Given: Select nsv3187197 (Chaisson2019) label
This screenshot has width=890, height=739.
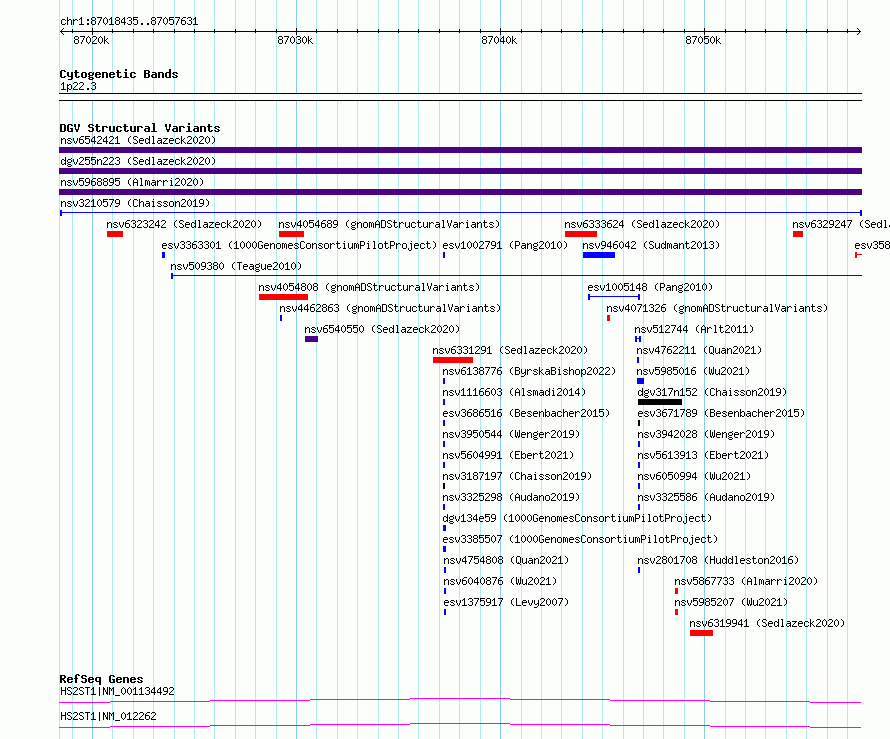Looking at the screenshot, I should point(517,476).
